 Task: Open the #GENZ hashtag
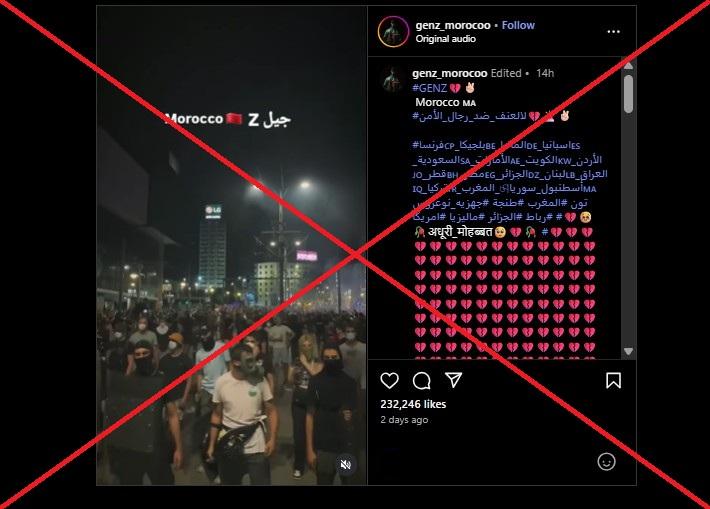pos(429,88)
